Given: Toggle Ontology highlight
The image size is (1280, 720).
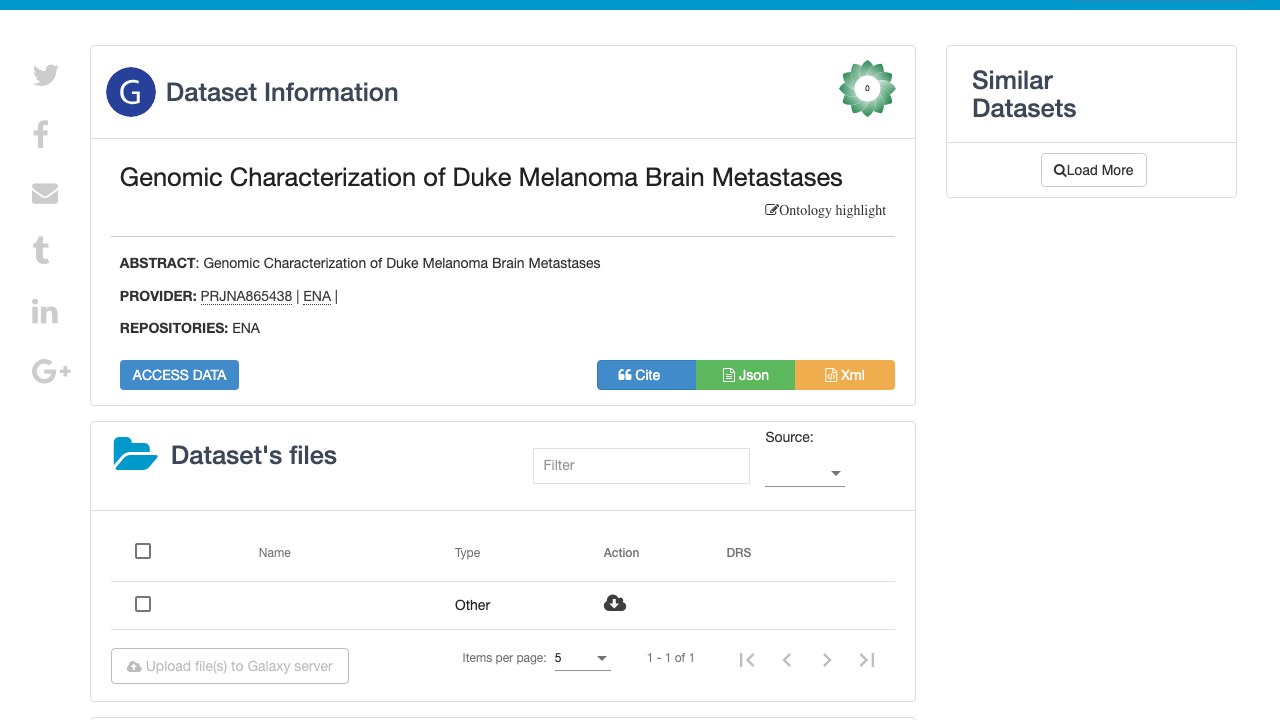Looking at the screenshot, I should [x=825, y=210].
